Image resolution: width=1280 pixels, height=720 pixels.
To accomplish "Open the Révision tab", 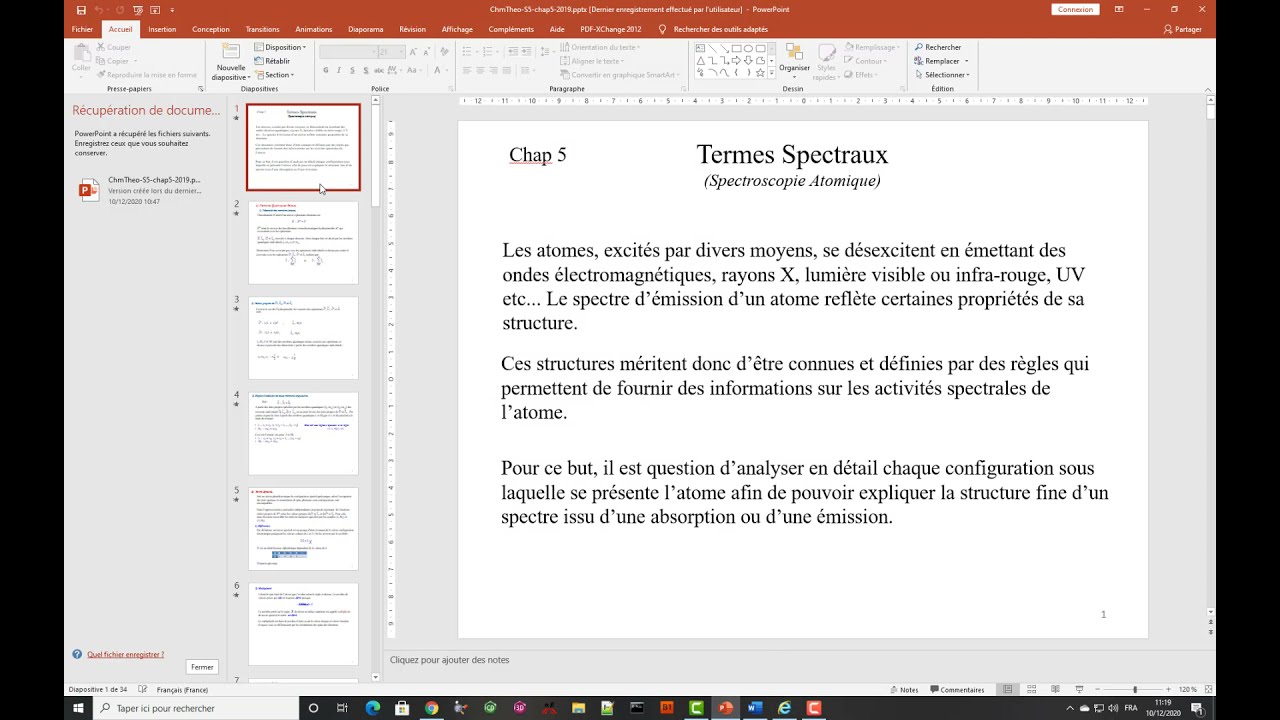I will pyautogui.click(x=412, y=29).
